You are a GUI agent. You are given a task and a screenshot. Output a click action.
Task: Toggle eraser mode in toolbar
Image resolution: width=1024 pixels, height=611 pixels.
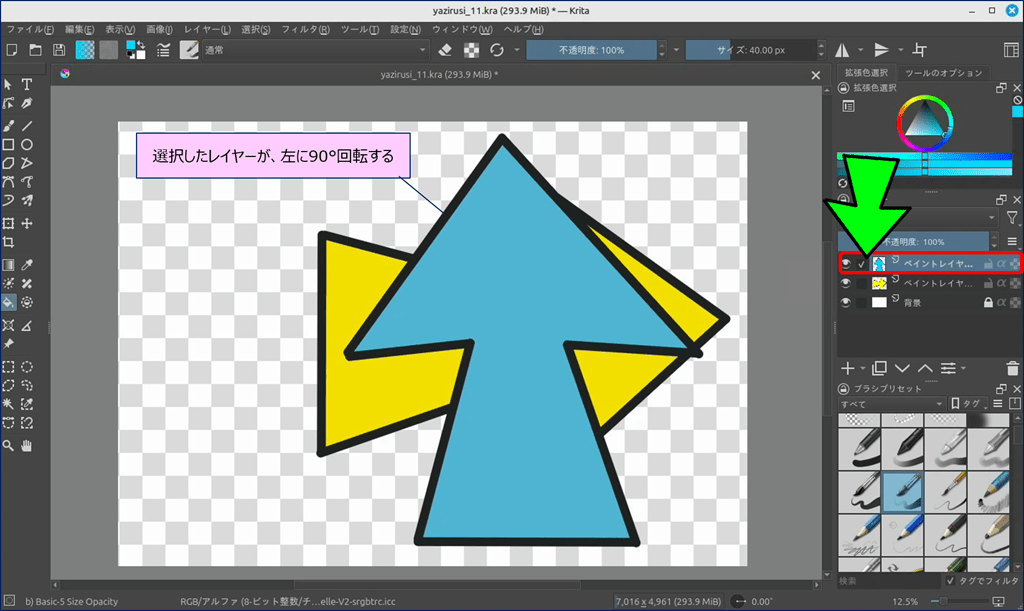(x=446, y=50)
